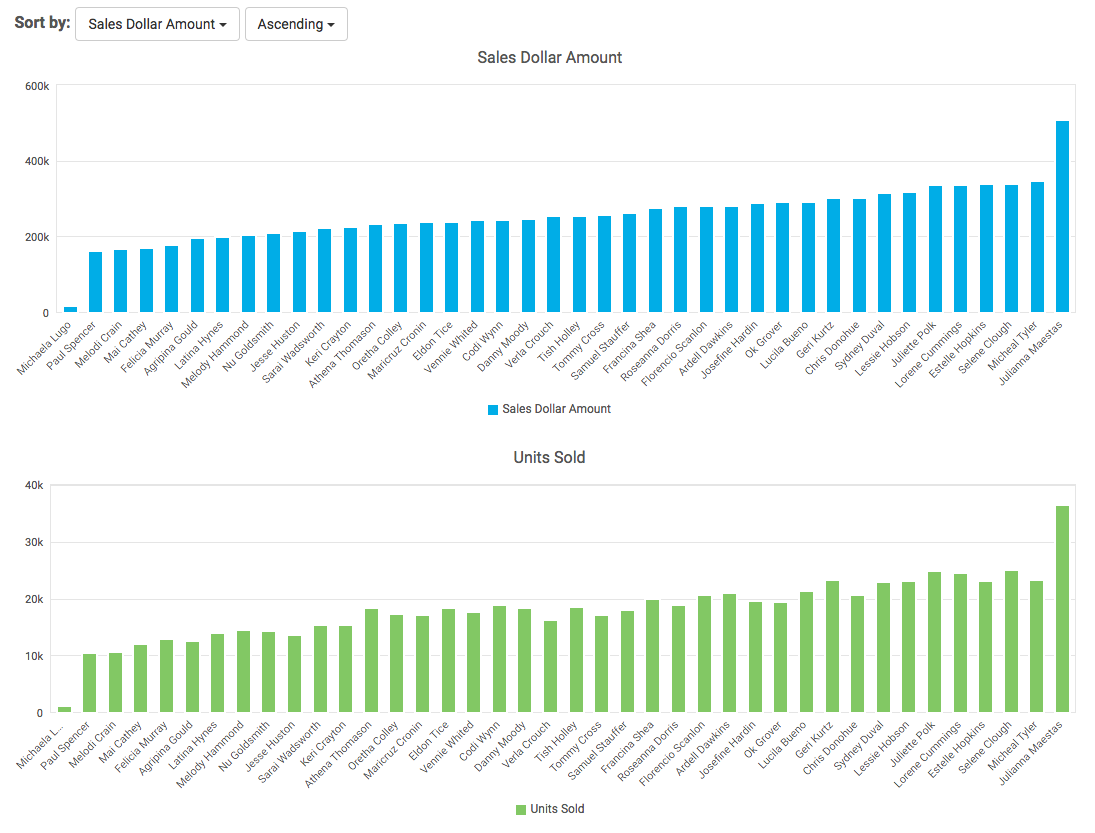Click Selene Clough's green Units Sold bar
Viewport: 1095px width, 833px height.
pyautogui.click(x=1011, y=642)
